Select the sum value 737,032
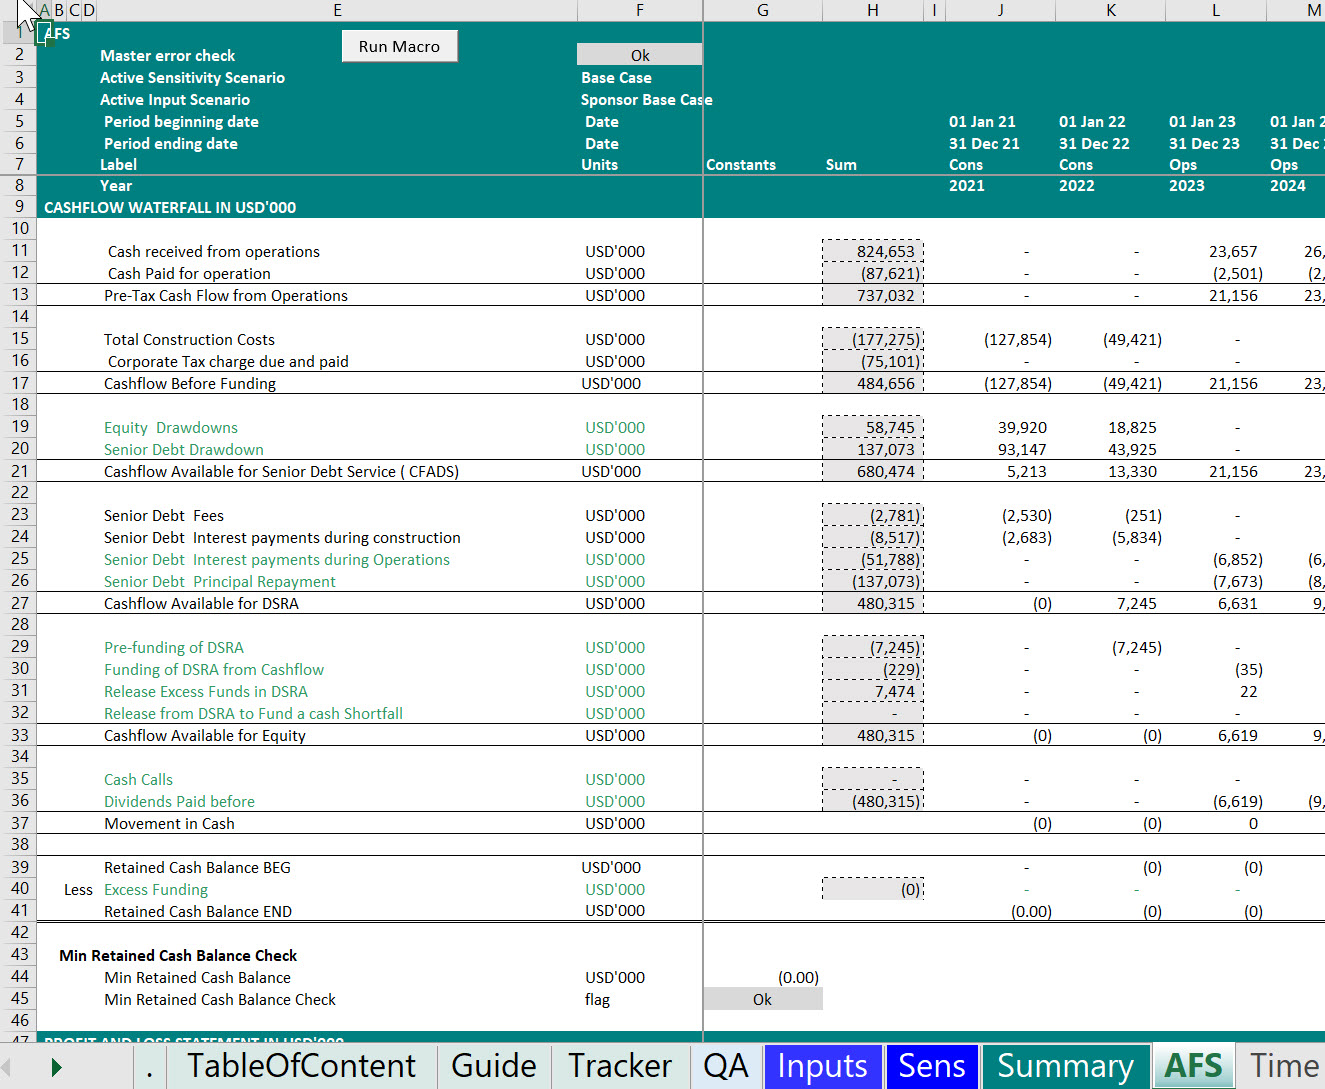Image resolution: width=1325 pixels, height=1089 pixels. point(873,295)
